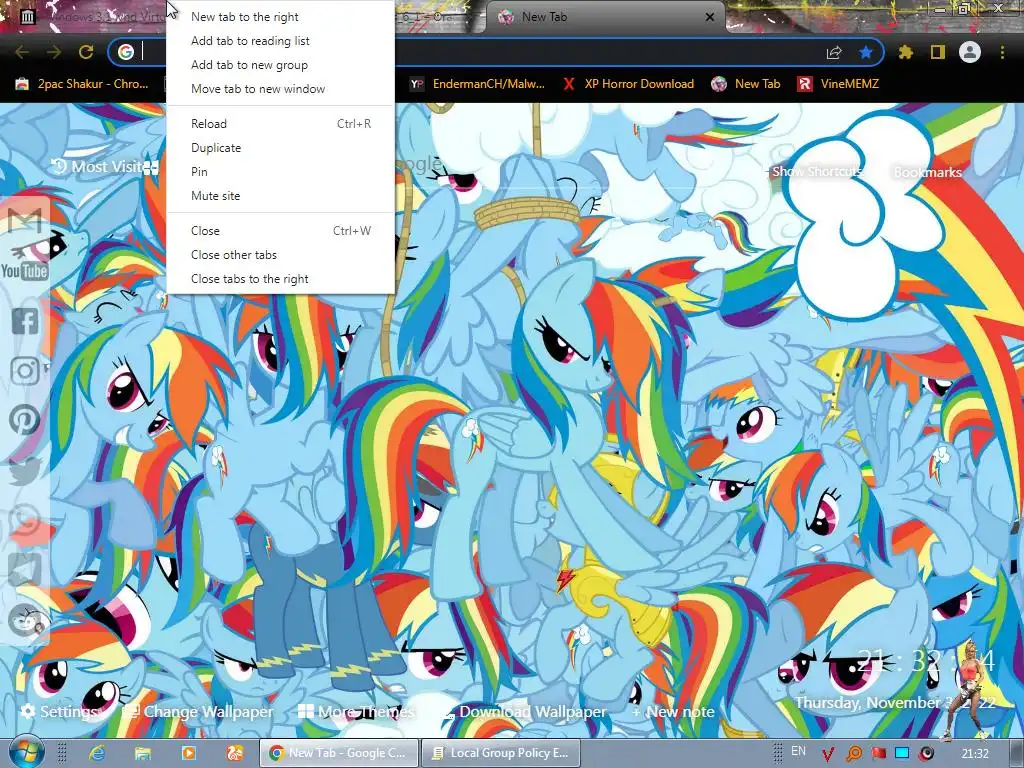Open YouTube sidebar icon

click(25, 271)
